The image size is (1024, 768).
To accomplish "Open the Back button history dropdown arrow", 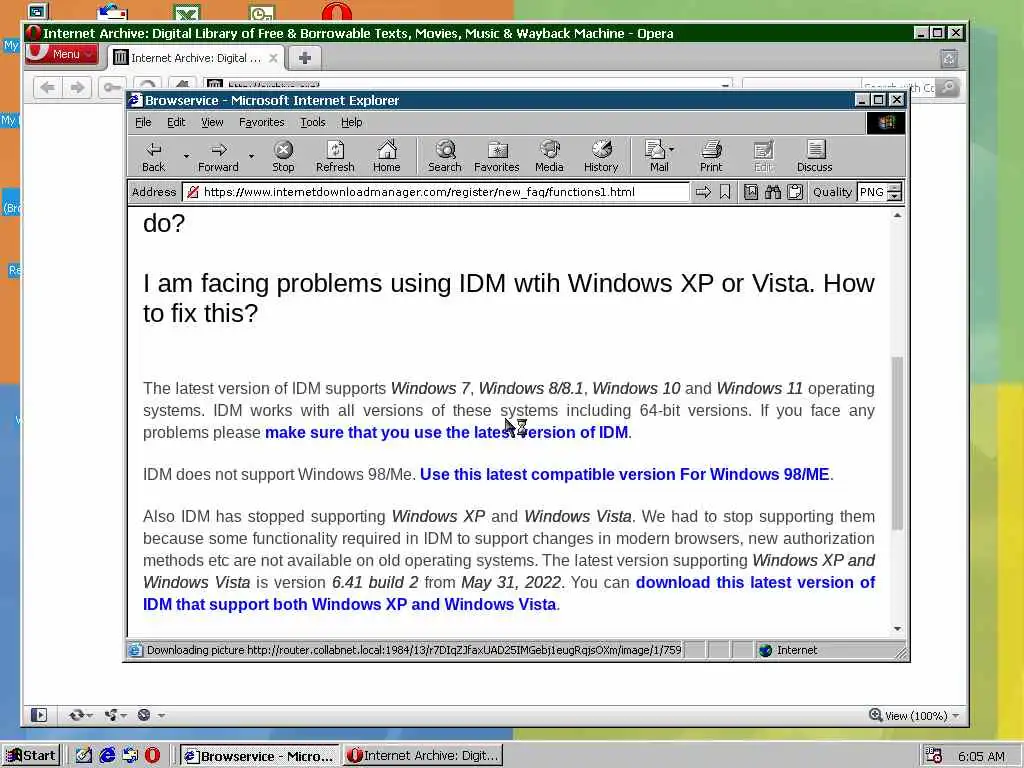I will pyautogui.click(x=186, y=157).
